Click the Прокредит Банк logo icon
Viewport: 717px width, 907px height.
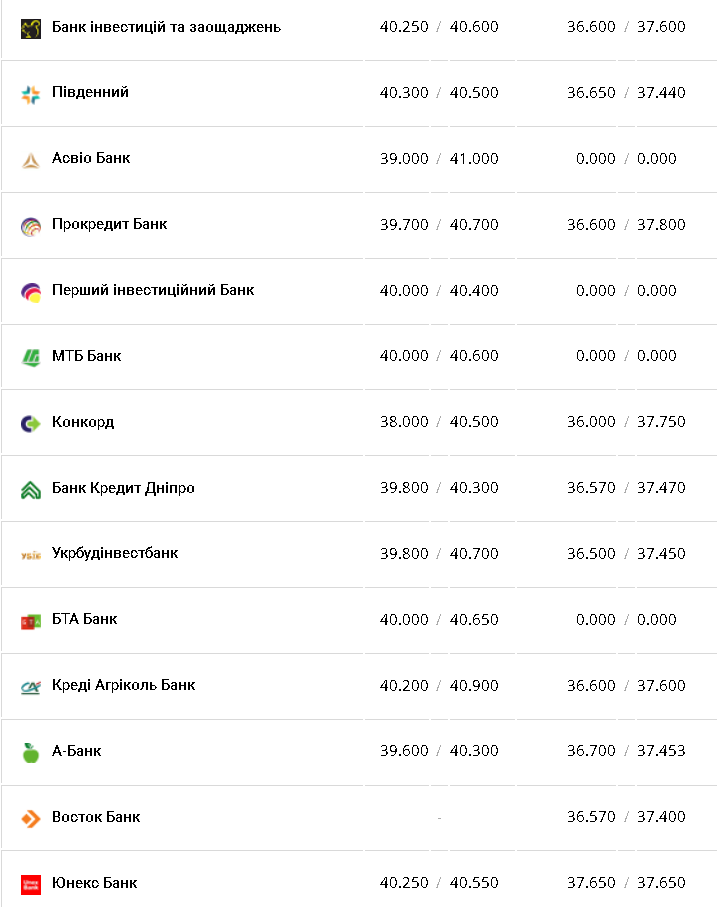coord(31,226)
